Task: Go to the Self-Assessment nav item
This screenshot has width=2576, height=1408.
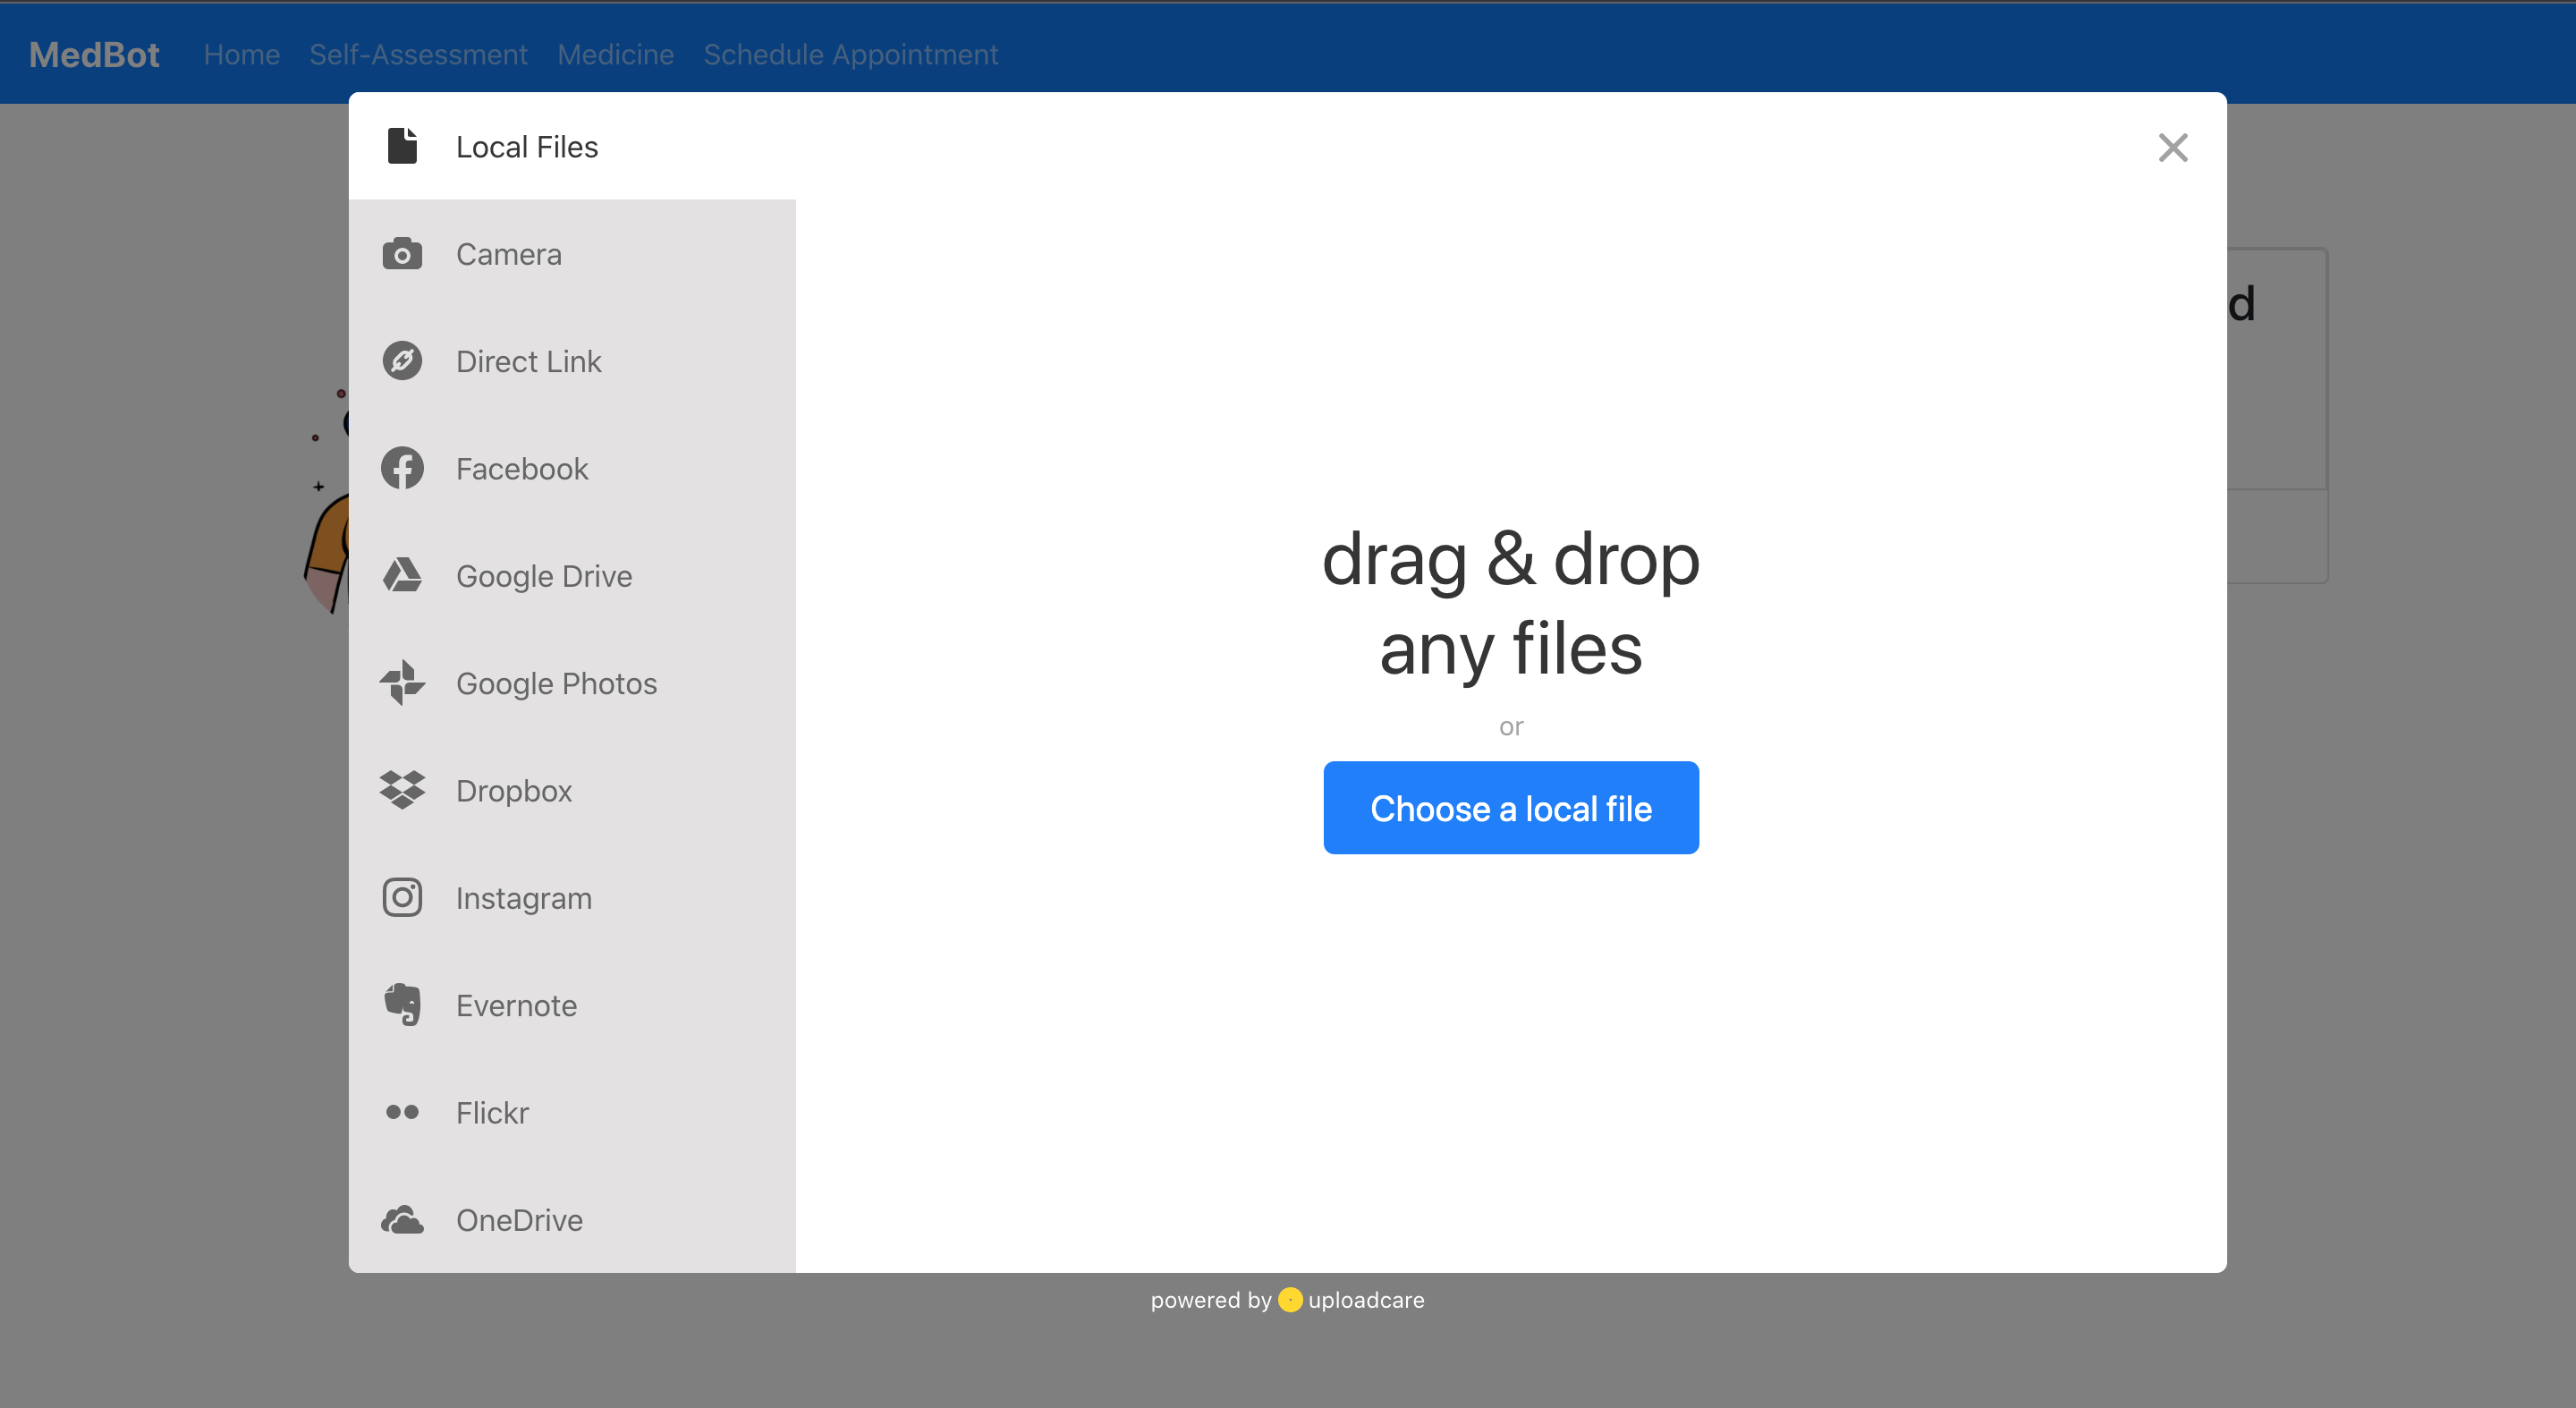Action: (418, 54)
